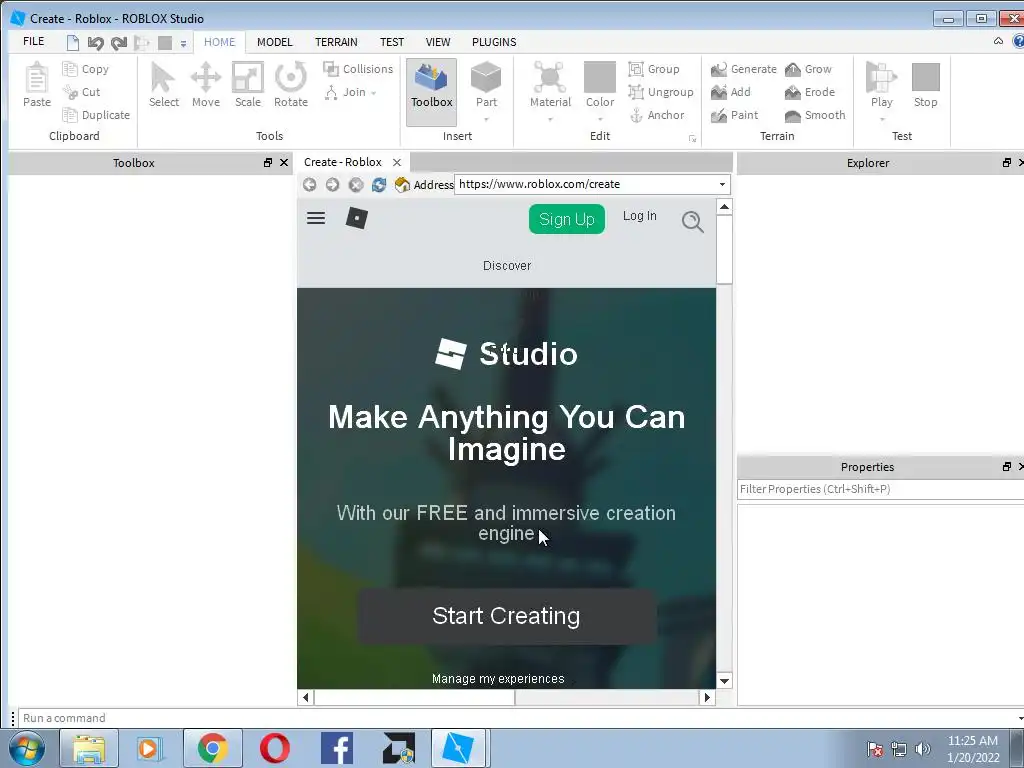This screenshot has height=768, width=1024.
Task: Click the Stop test button
Action: (x=925, y=85)
